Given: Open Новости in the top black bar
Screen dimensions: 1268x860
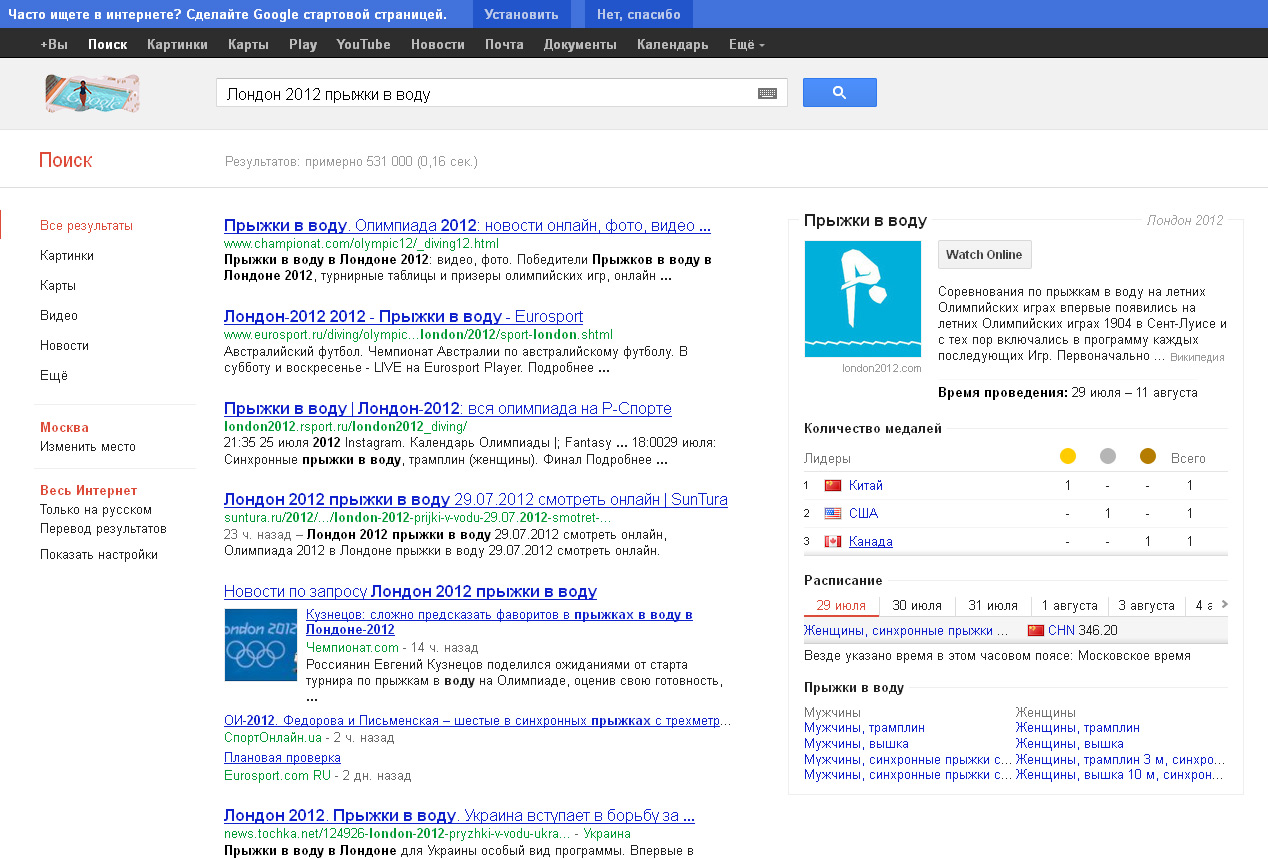Looking at the screenshot, I should pos(438,44).
